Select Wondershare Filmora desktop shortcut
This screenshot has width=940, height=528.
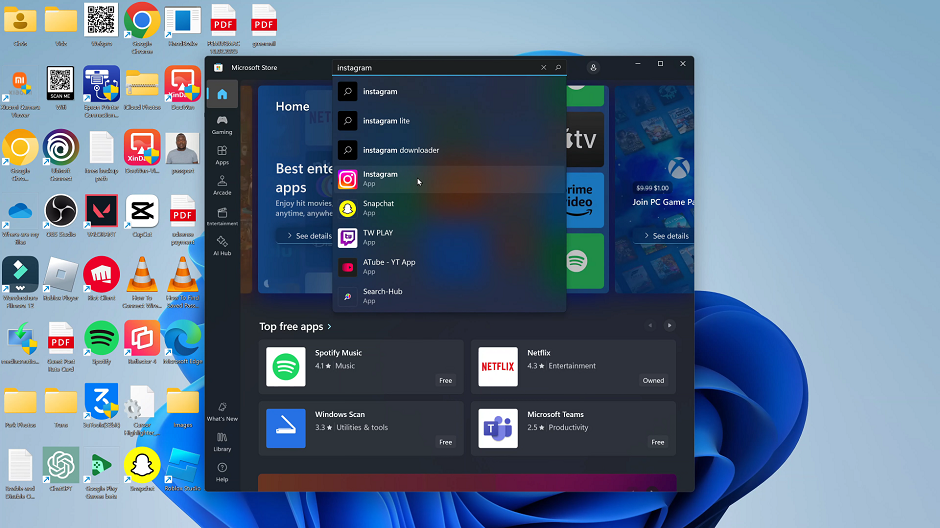coord(20,282)
